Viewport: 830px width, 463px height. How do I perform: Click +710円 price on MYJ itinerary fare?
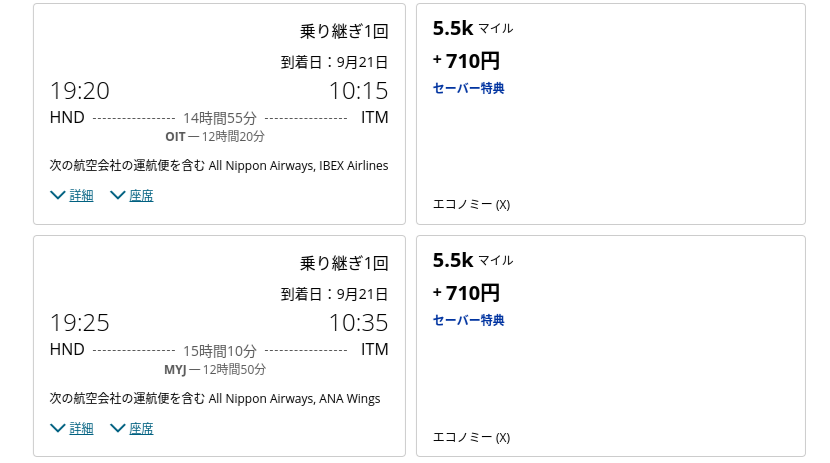466,293
